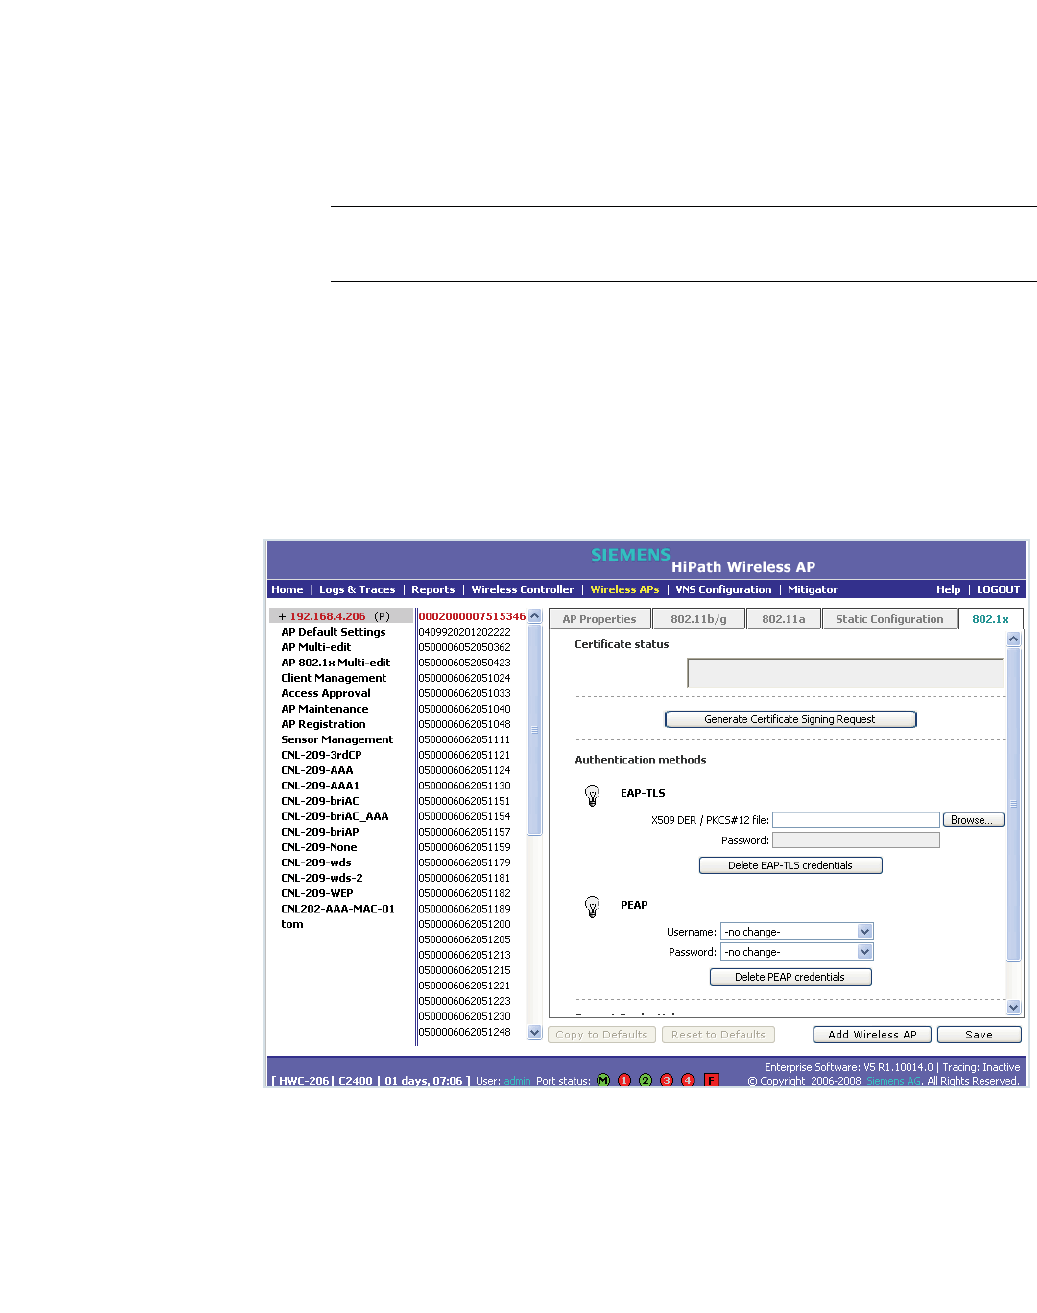Click the red port 1 status icon
The image size is (1037, 1313).
[625, 1080]
